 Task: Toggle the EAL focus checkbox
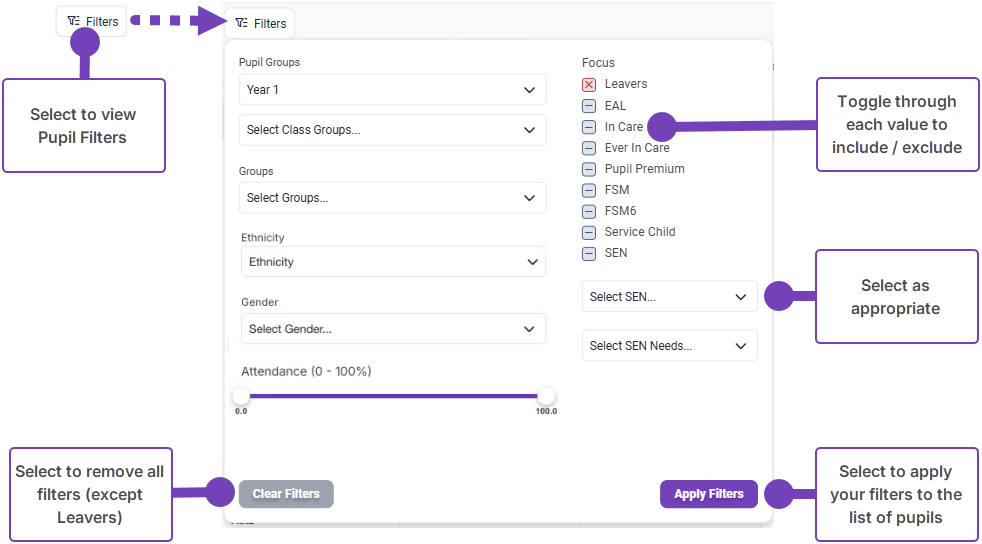click(x=589, y=106)
